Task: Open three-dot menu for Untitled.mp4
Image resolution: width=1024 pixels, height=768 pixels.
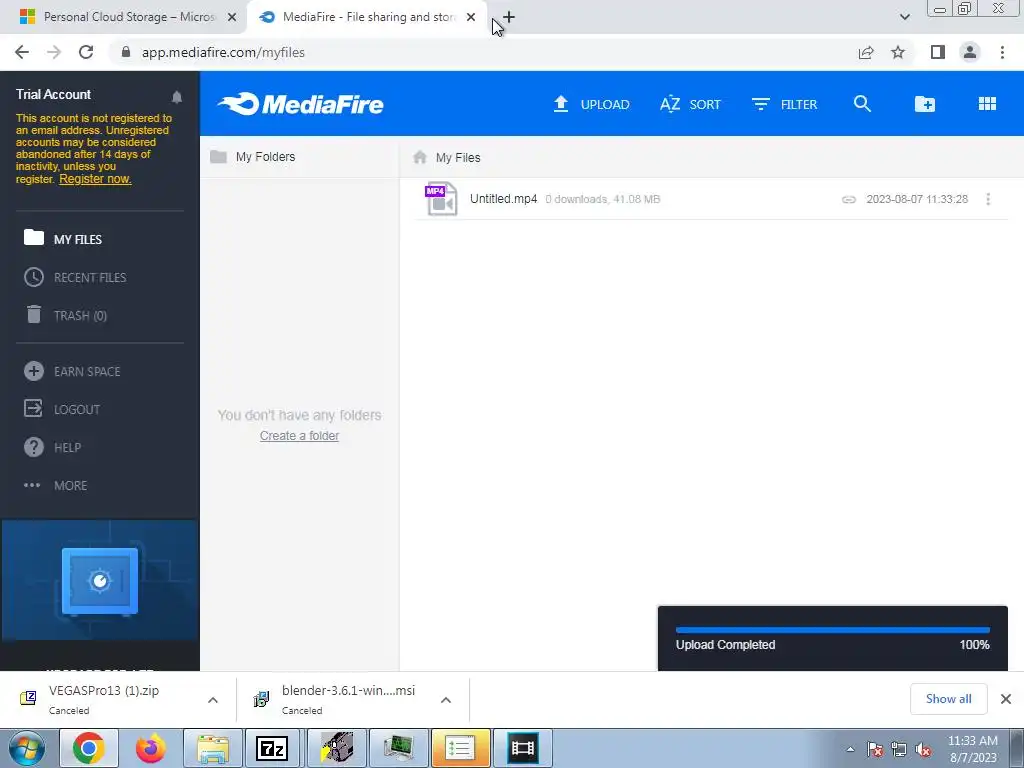Action: [x=988, y=199]
